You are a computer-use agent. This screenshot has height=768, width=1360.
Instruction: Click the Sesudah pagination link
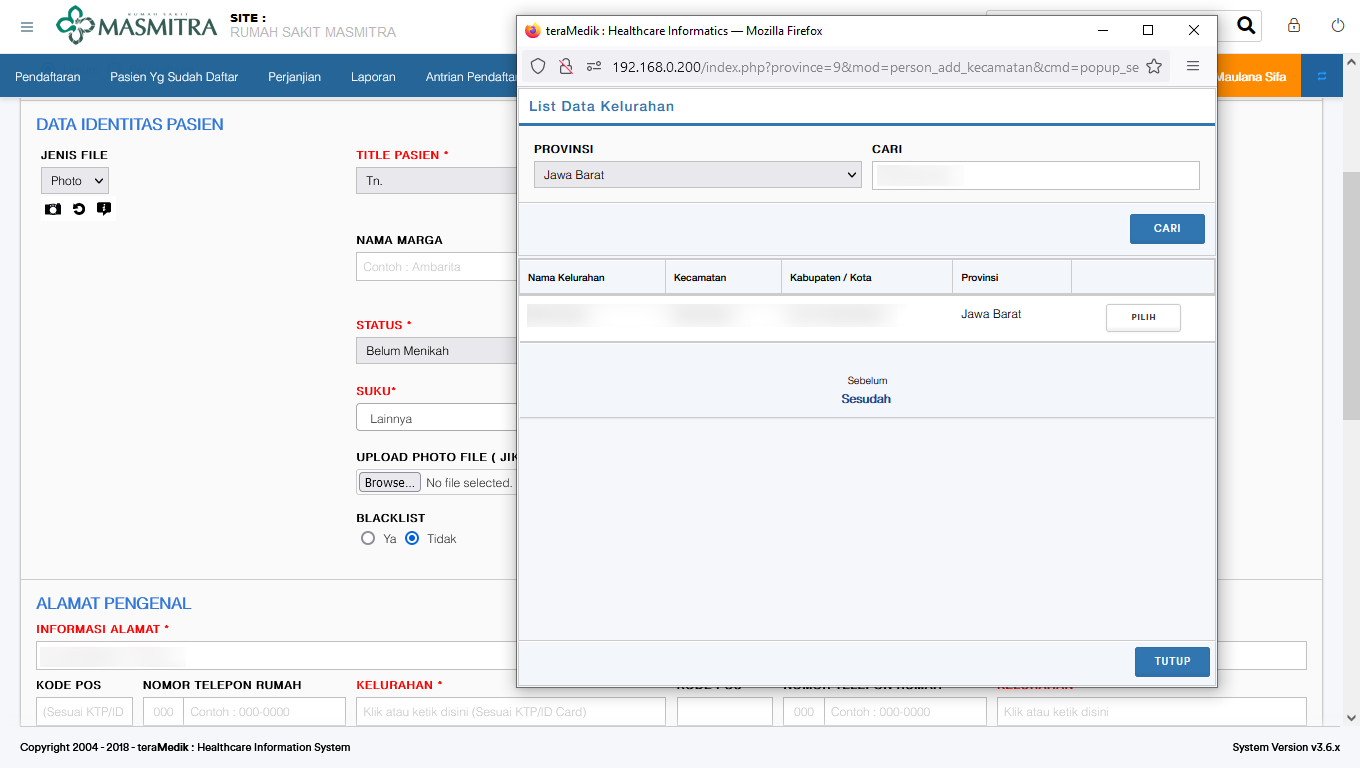[866, 399]
